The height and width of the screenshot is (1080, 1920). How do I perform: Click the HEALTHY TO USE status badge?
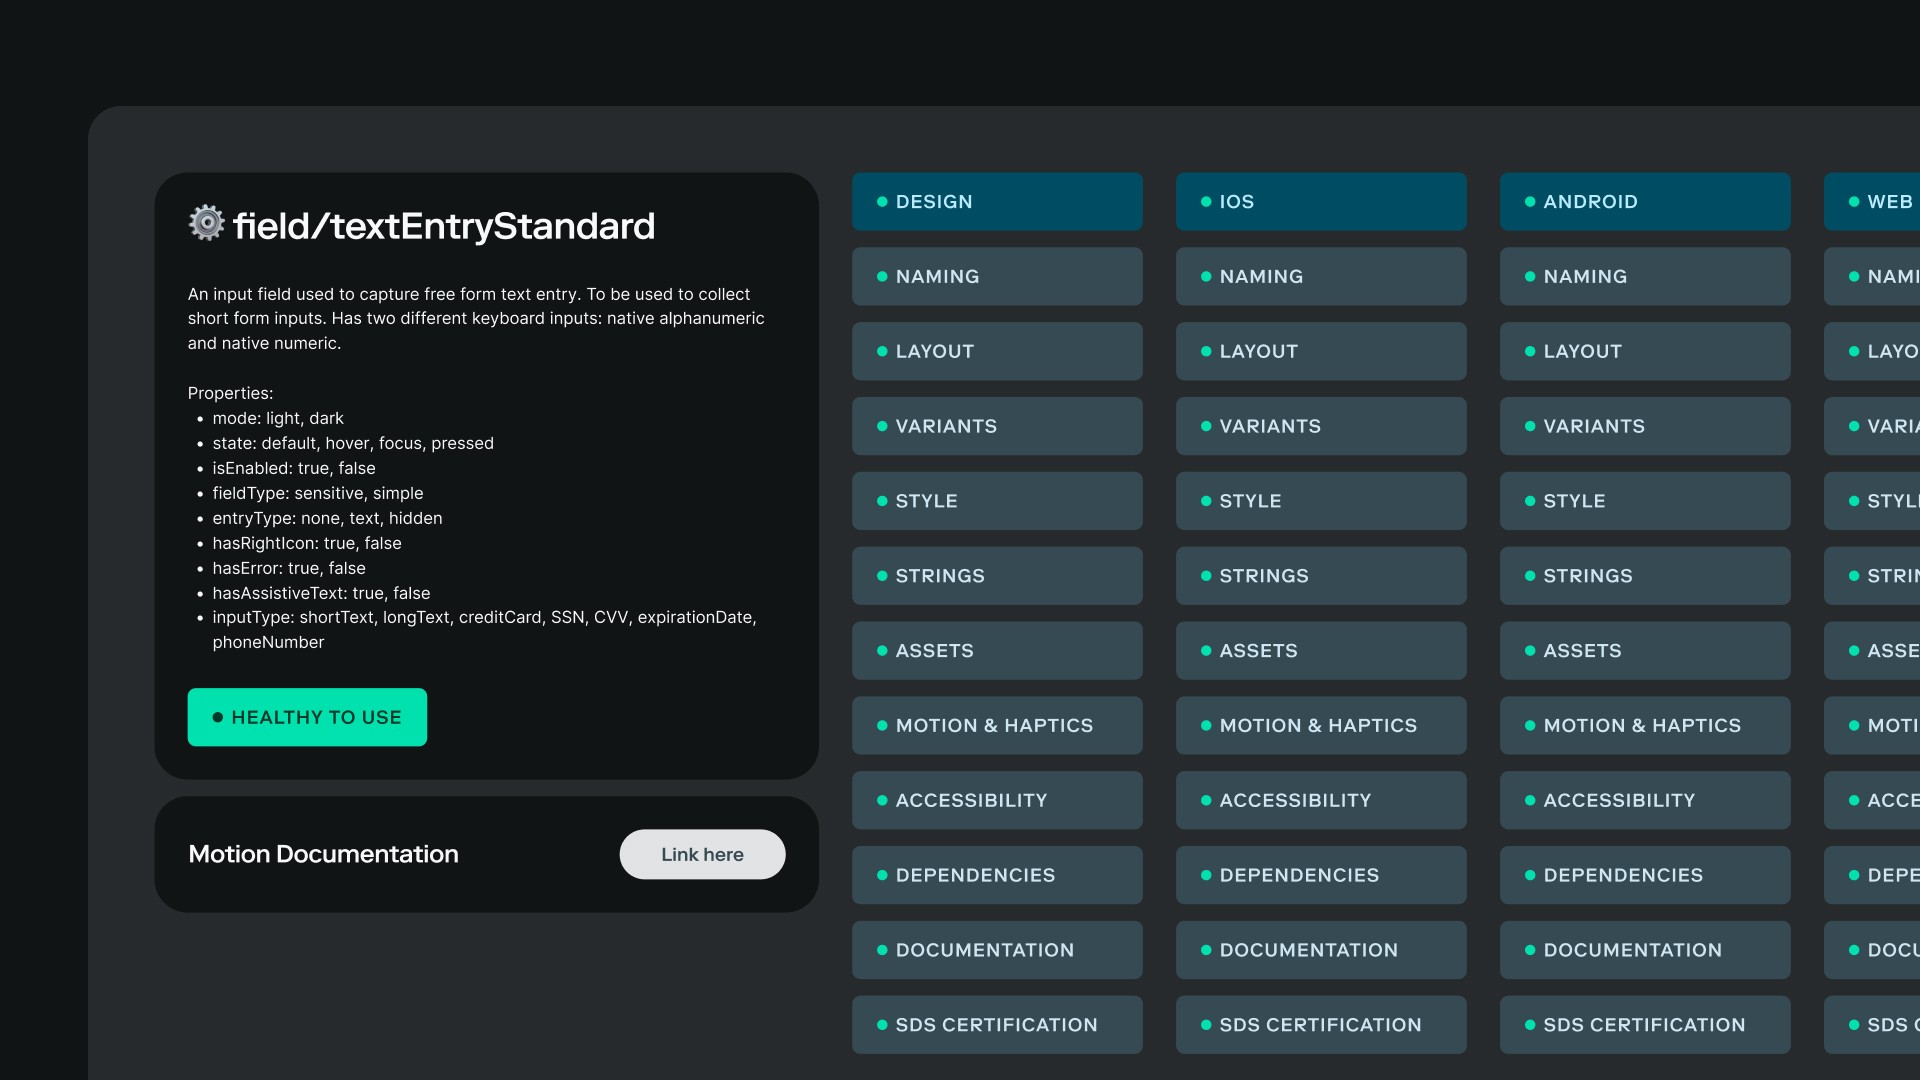307,717
